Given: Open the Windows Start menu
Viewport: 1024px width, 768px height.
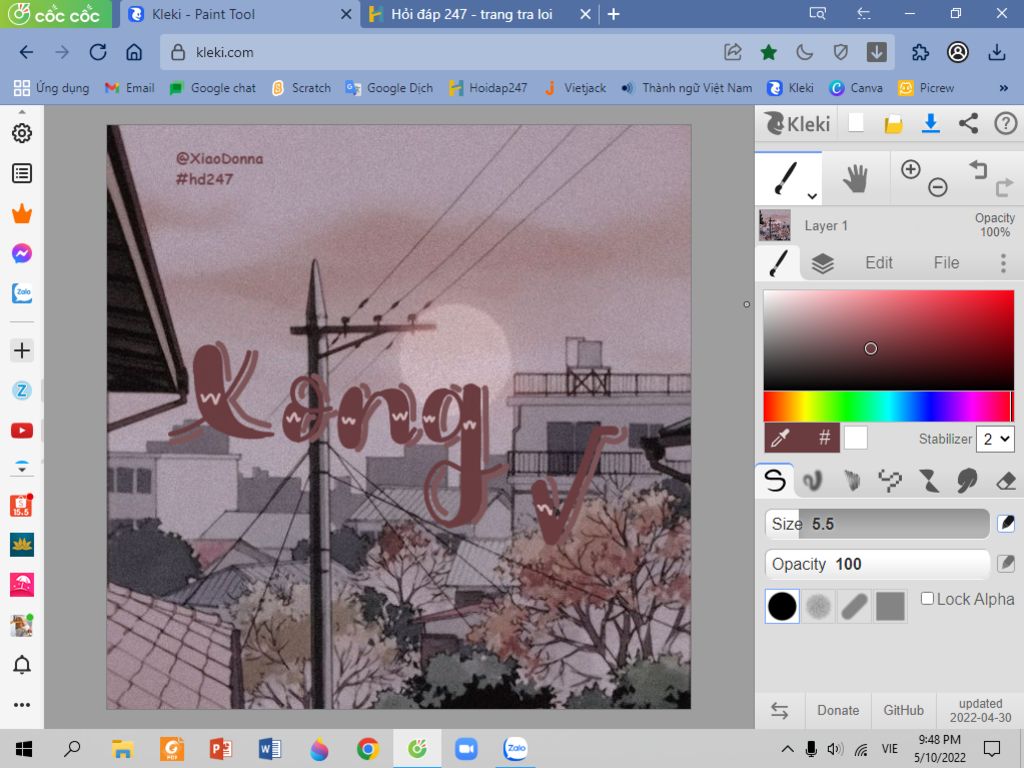Looking at the screenshot, I should tap(23, 748).
